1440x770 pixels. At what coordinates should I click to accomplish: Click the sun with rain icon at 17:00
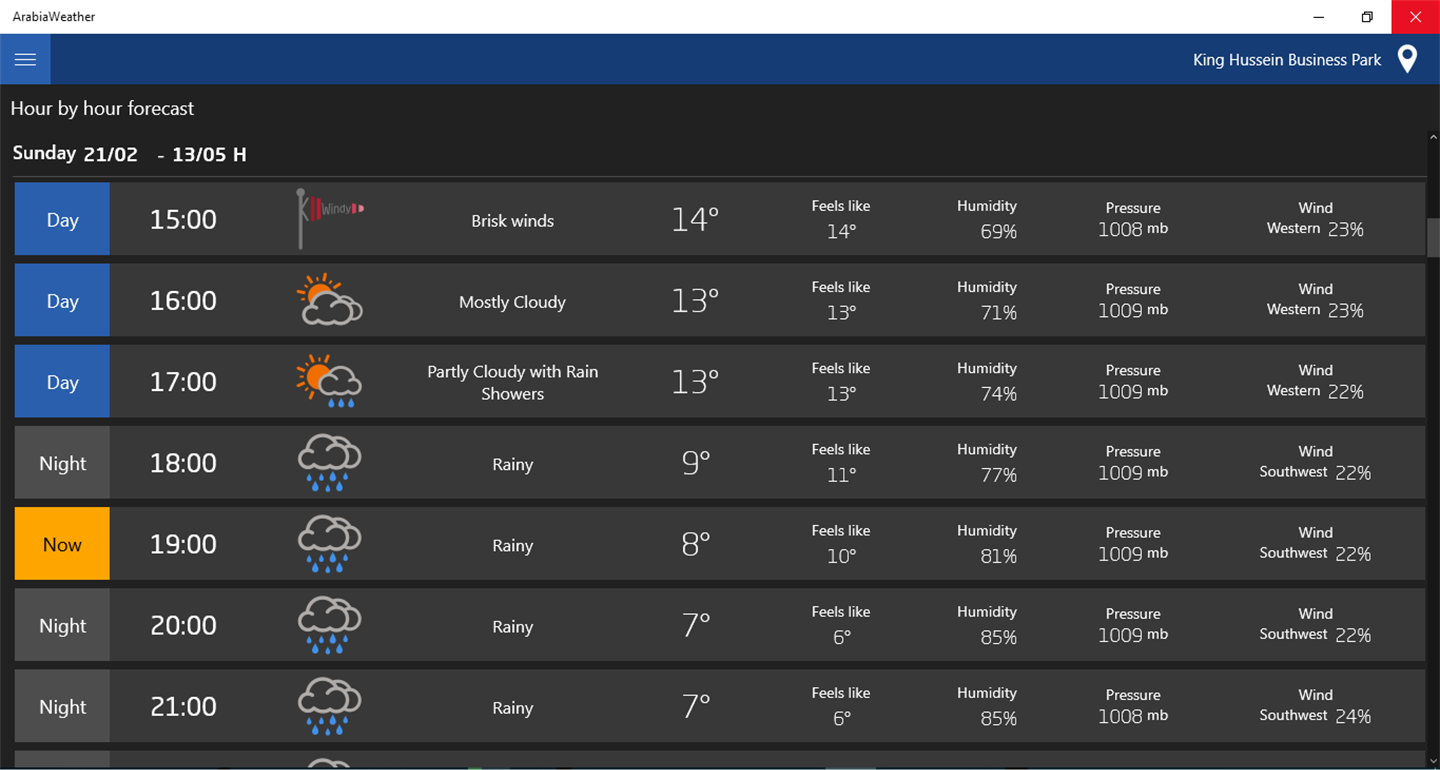tap(329, 381)
